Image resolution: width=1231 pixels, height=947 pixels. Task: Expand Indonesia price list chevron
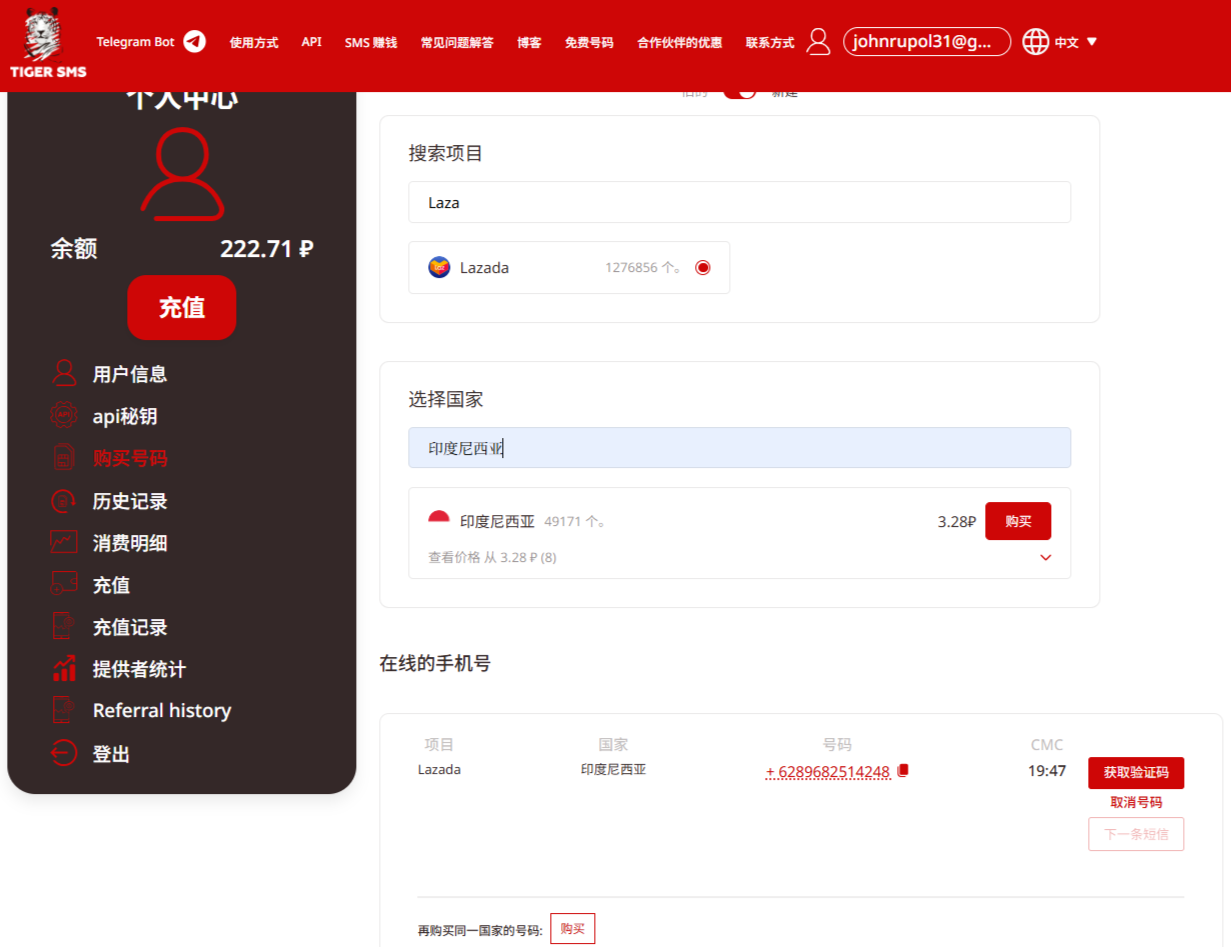[x=1046, y=558]
